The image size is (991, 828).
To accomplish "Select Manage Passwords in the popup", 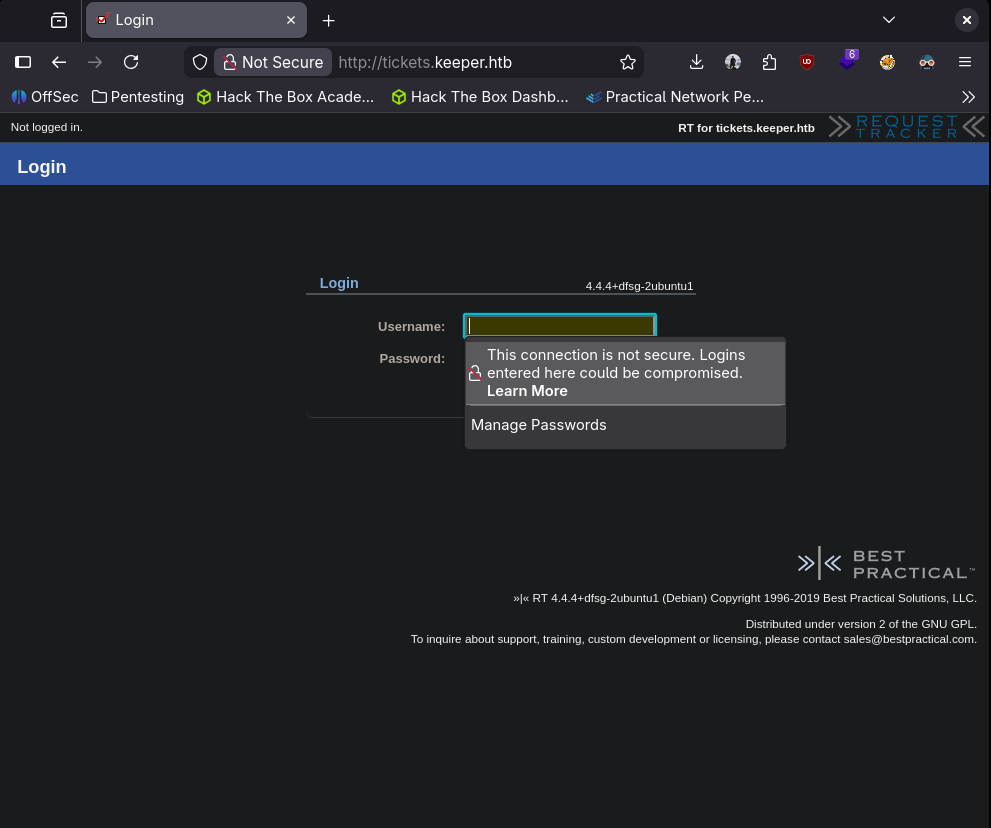I will coord(539,425).
